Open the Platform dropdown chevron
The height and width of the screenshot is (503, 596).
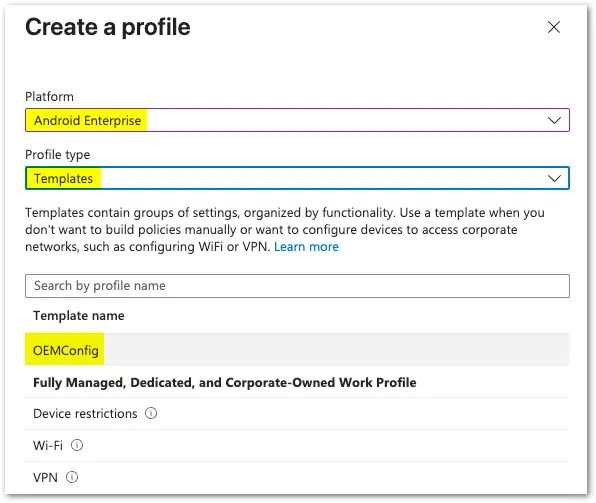click(554, 121)
